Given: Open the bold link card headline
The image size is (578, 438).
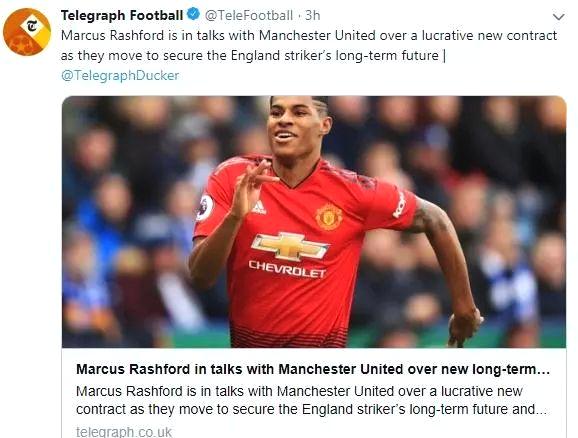Looking at the screenshot, I should click(313, 369).
